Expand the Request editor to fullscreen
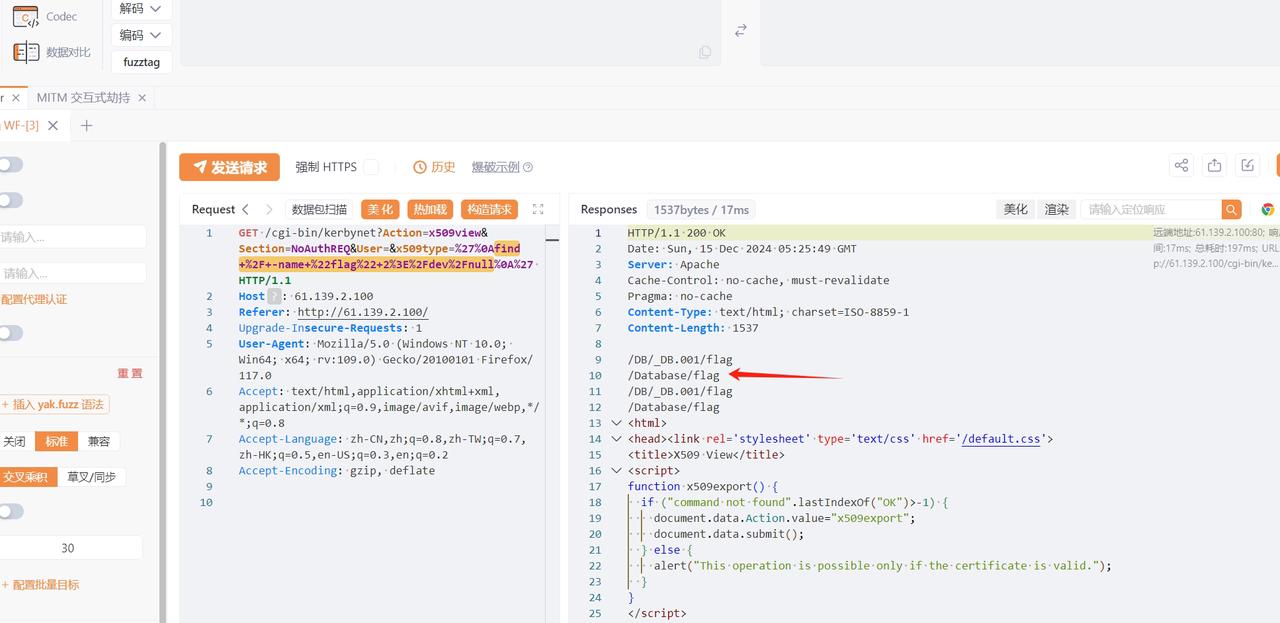This screenshot has height=623, width=1280. click(x=538, y=209)
